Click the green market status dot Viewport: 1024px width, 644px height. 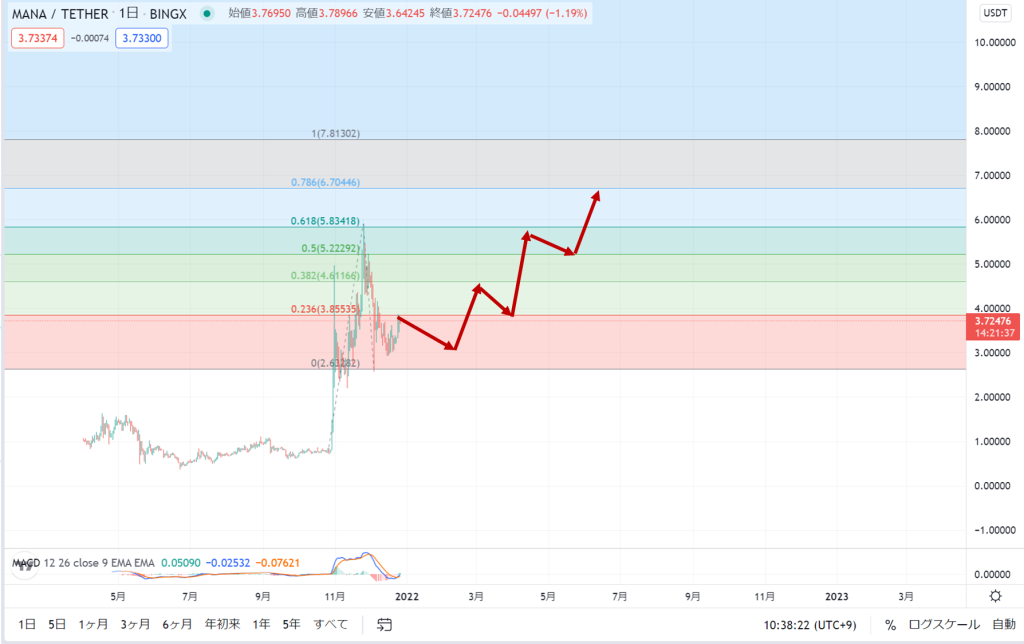pyautogui.click(x=206, y=14)
